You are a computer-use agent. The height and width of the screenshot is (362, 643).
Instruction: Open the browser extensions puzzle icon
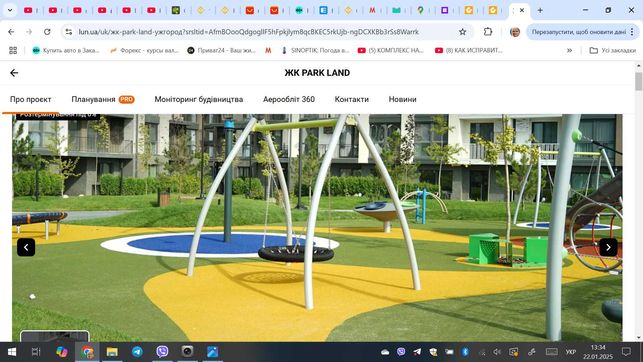(488, 32)
